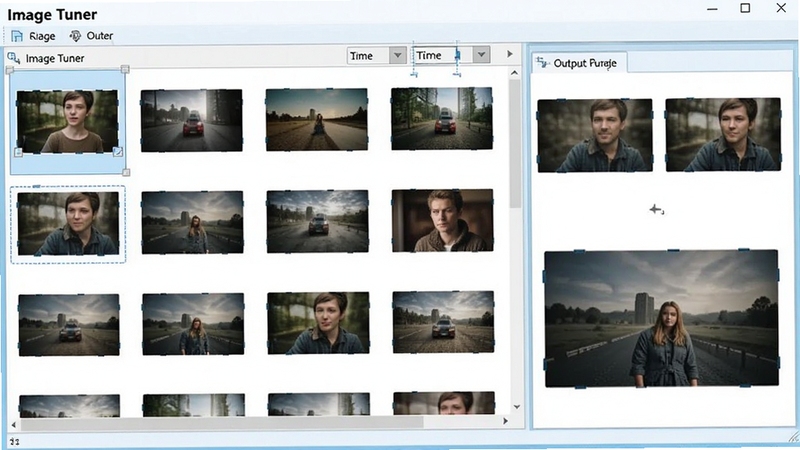This screenshot has height=450, width=800.
Task: Select second-row car under cloudy sky thumbnail
Action: click(317, 221)
